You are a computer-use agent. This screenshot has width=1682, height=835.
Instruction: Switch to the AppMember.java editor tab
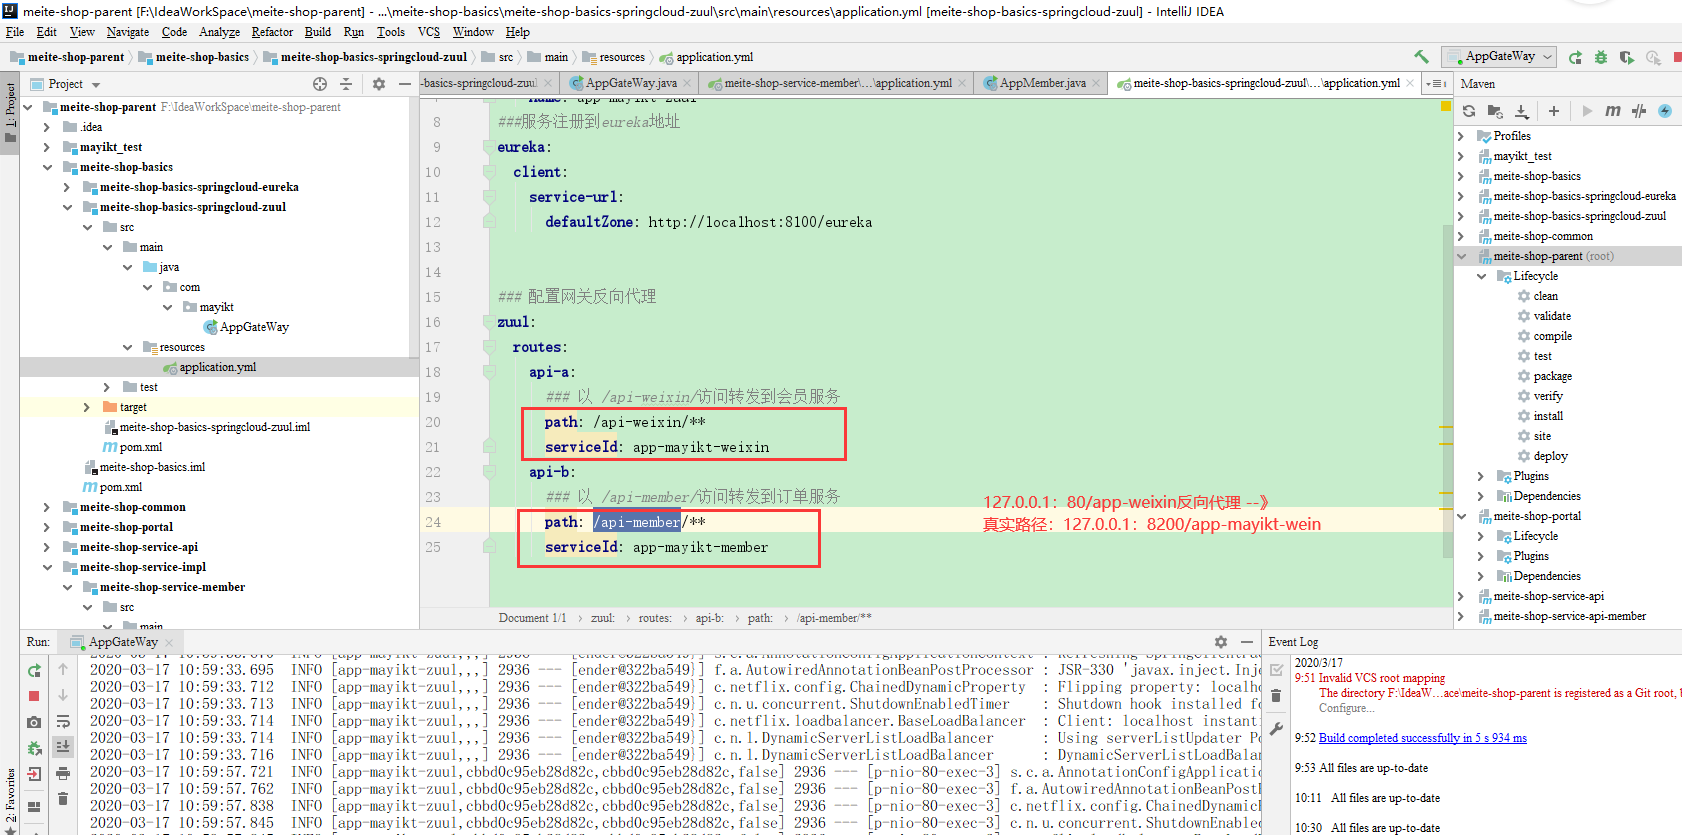click(1042, 83)
